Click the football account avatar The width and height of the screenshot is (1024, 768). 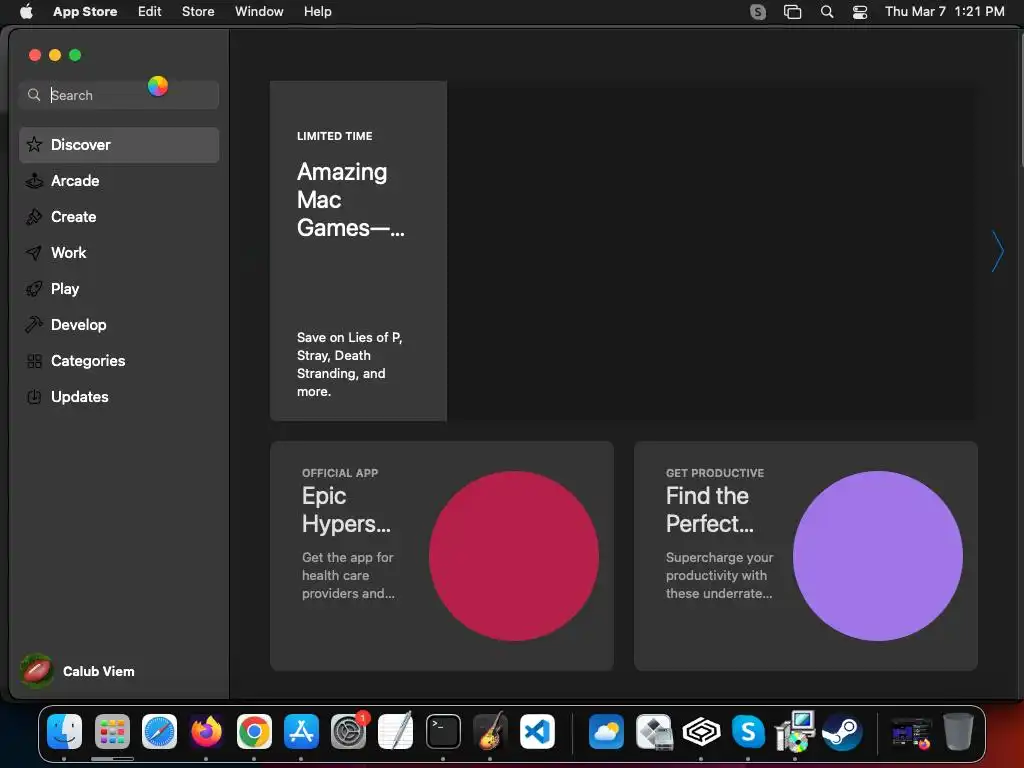(36, 671)
